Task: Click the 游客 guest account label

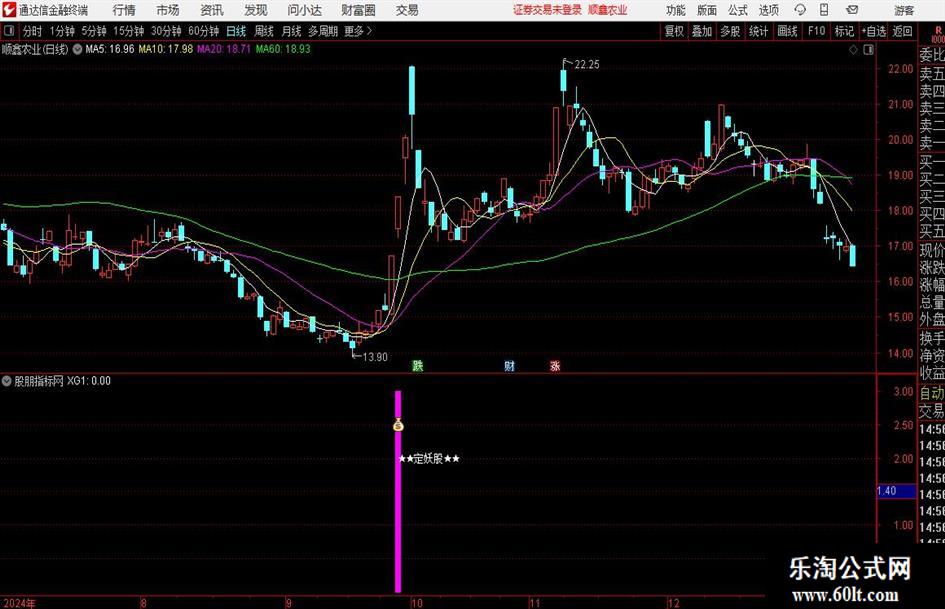Action: [904, 10]
